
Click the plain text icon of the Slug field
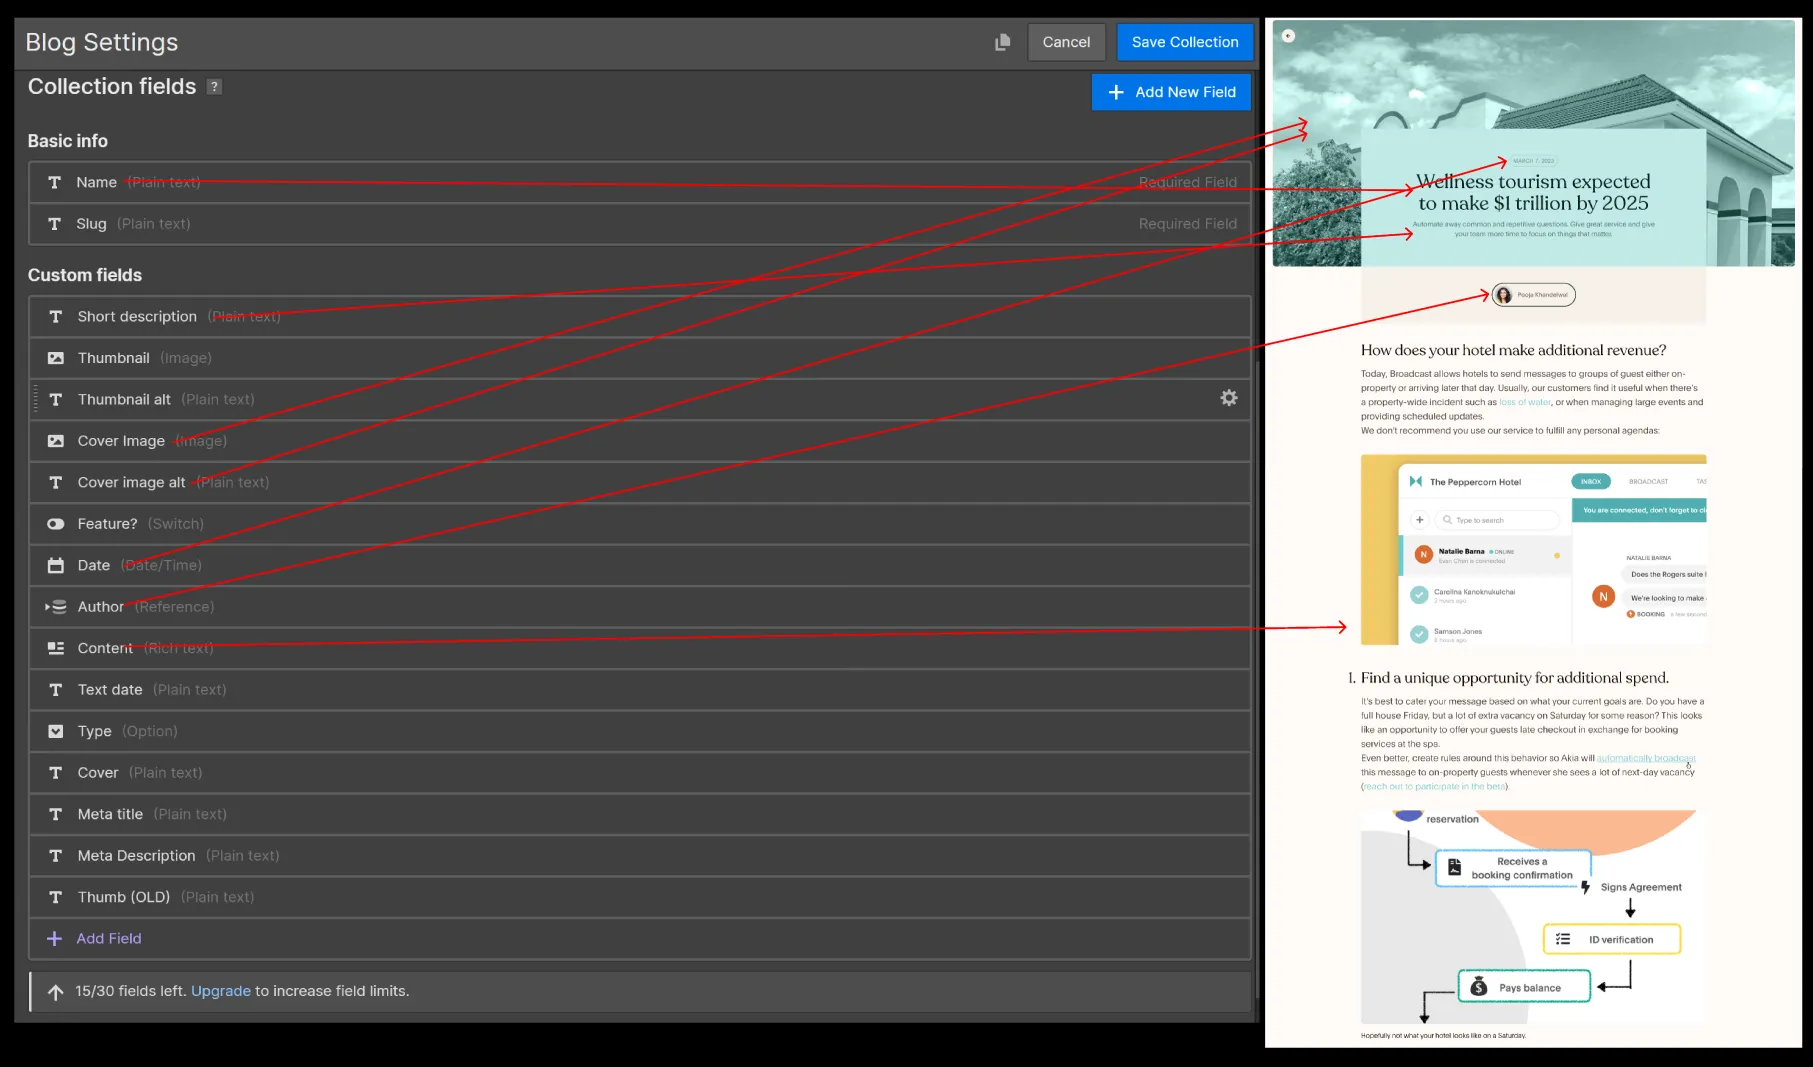(x=55, y=224)
